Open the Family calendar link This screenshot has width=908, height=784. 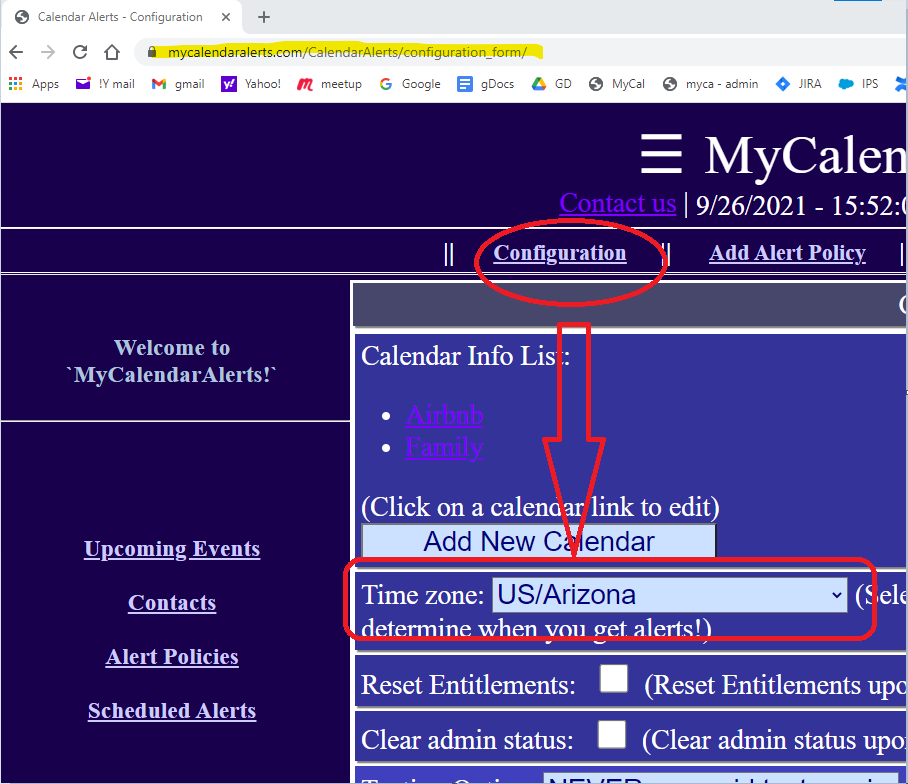(445, 447)
